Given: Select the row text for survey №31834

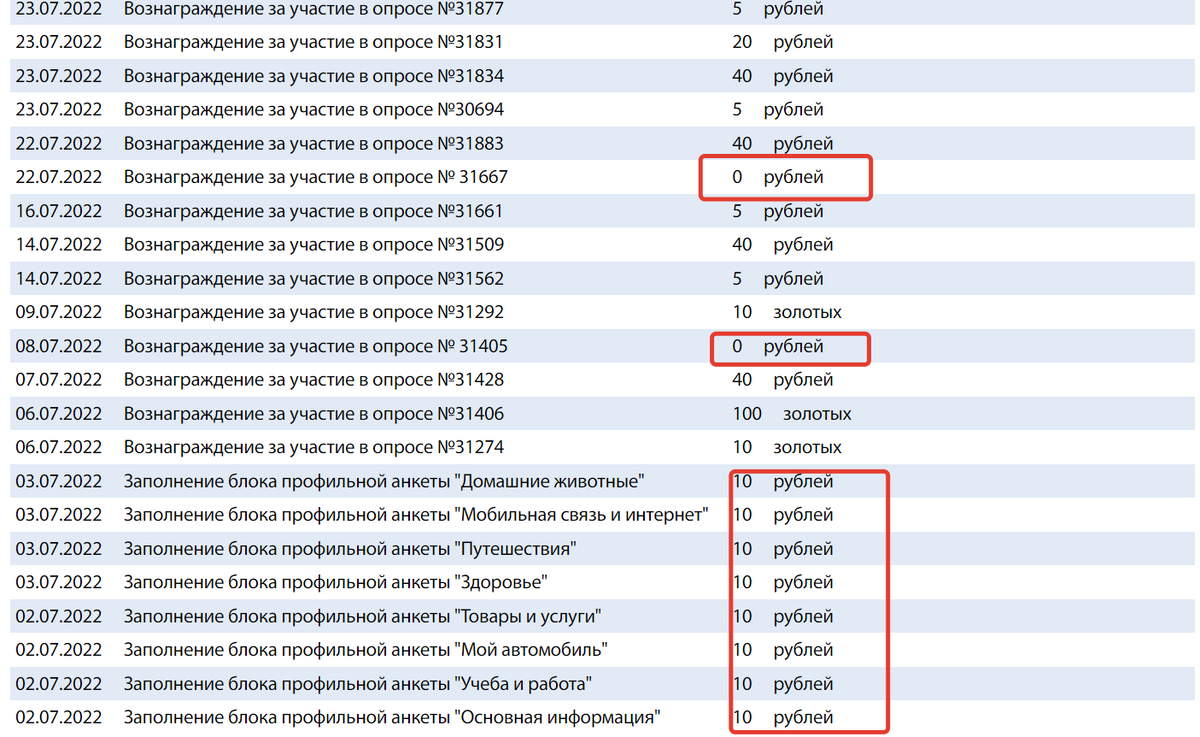Looking at the screenshot, I should tap(313, 76).
